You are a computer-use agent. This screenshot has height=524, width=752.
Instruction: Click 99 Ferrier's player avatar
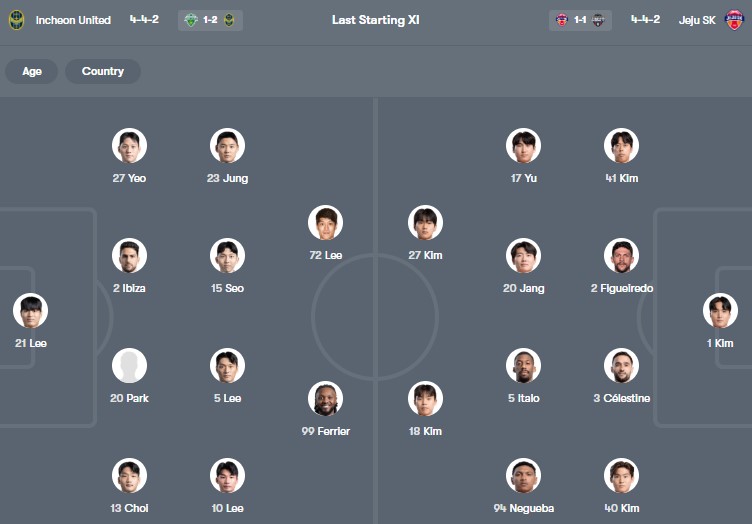click(x=325, y=399)
